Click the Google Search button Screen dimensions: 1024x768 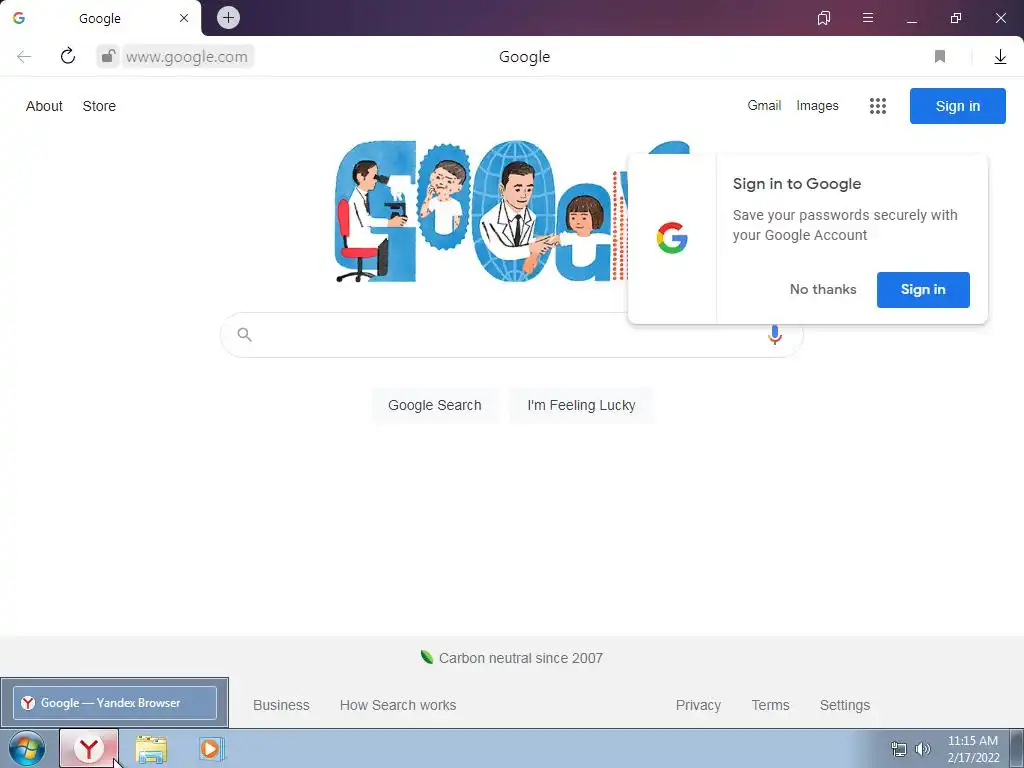tap(434, 405)
